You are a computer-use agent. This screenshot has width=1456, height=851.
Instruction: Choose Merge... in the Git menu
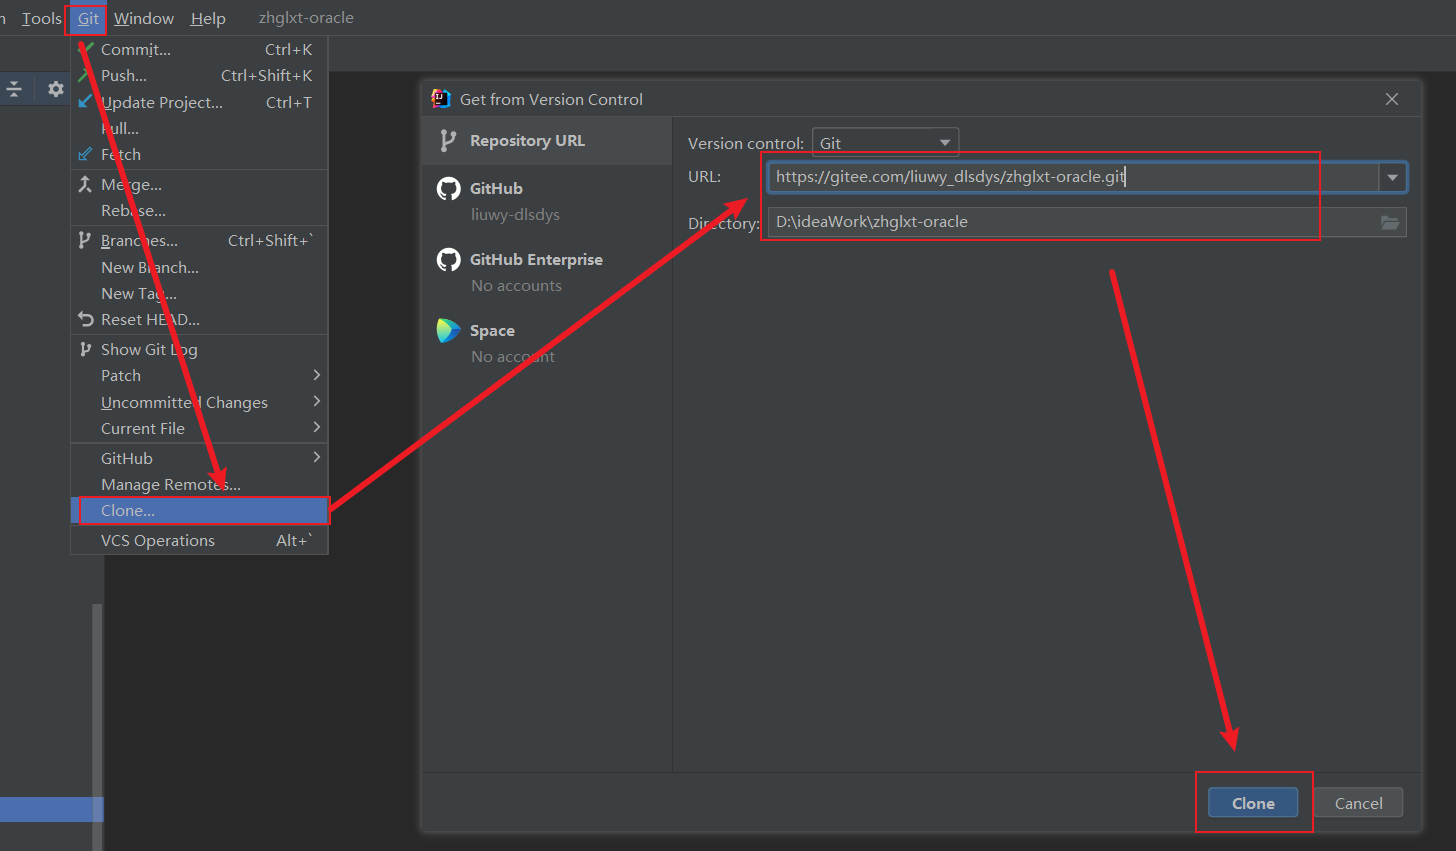click(x=199, y=184)
